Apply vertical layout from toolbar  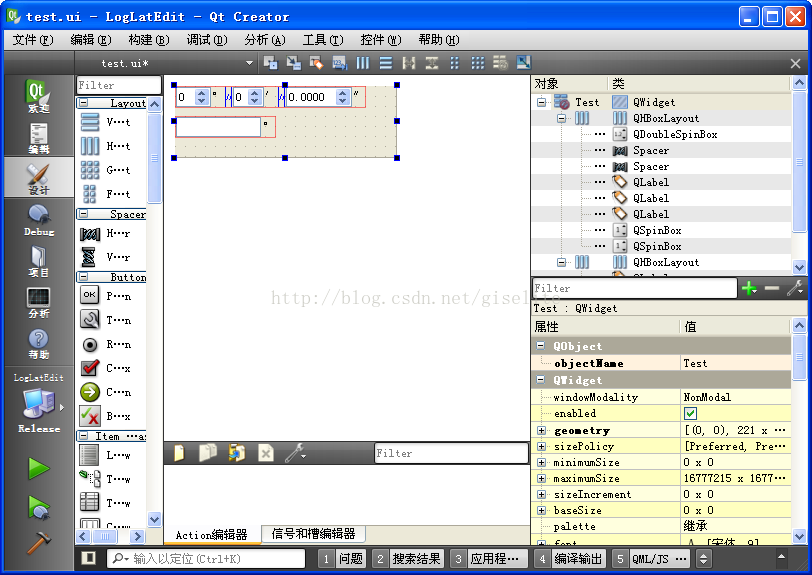pyautogui.click(x=386, y=63)
